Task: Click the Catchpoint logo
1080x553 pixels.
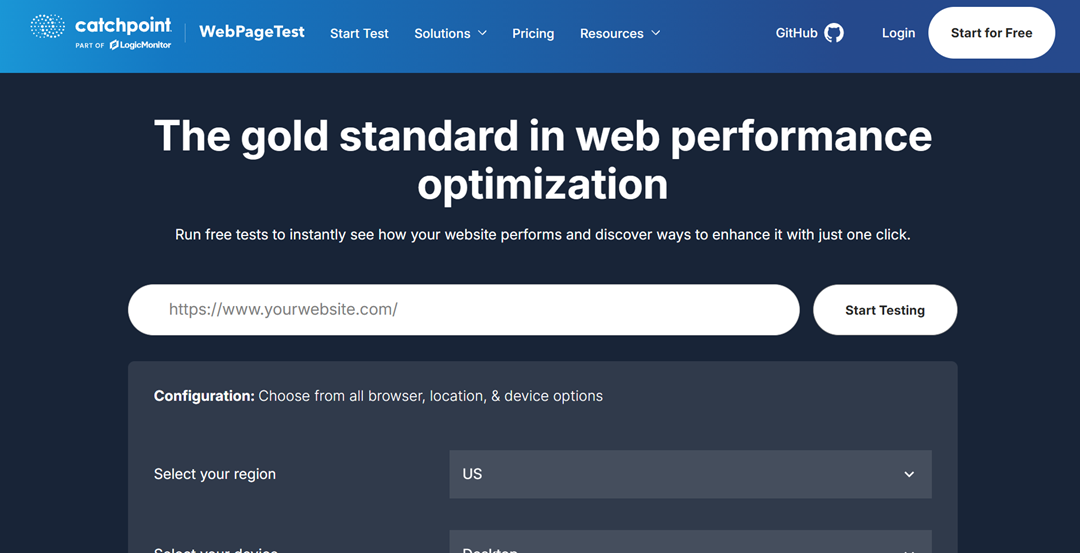Action: [101, 26]
